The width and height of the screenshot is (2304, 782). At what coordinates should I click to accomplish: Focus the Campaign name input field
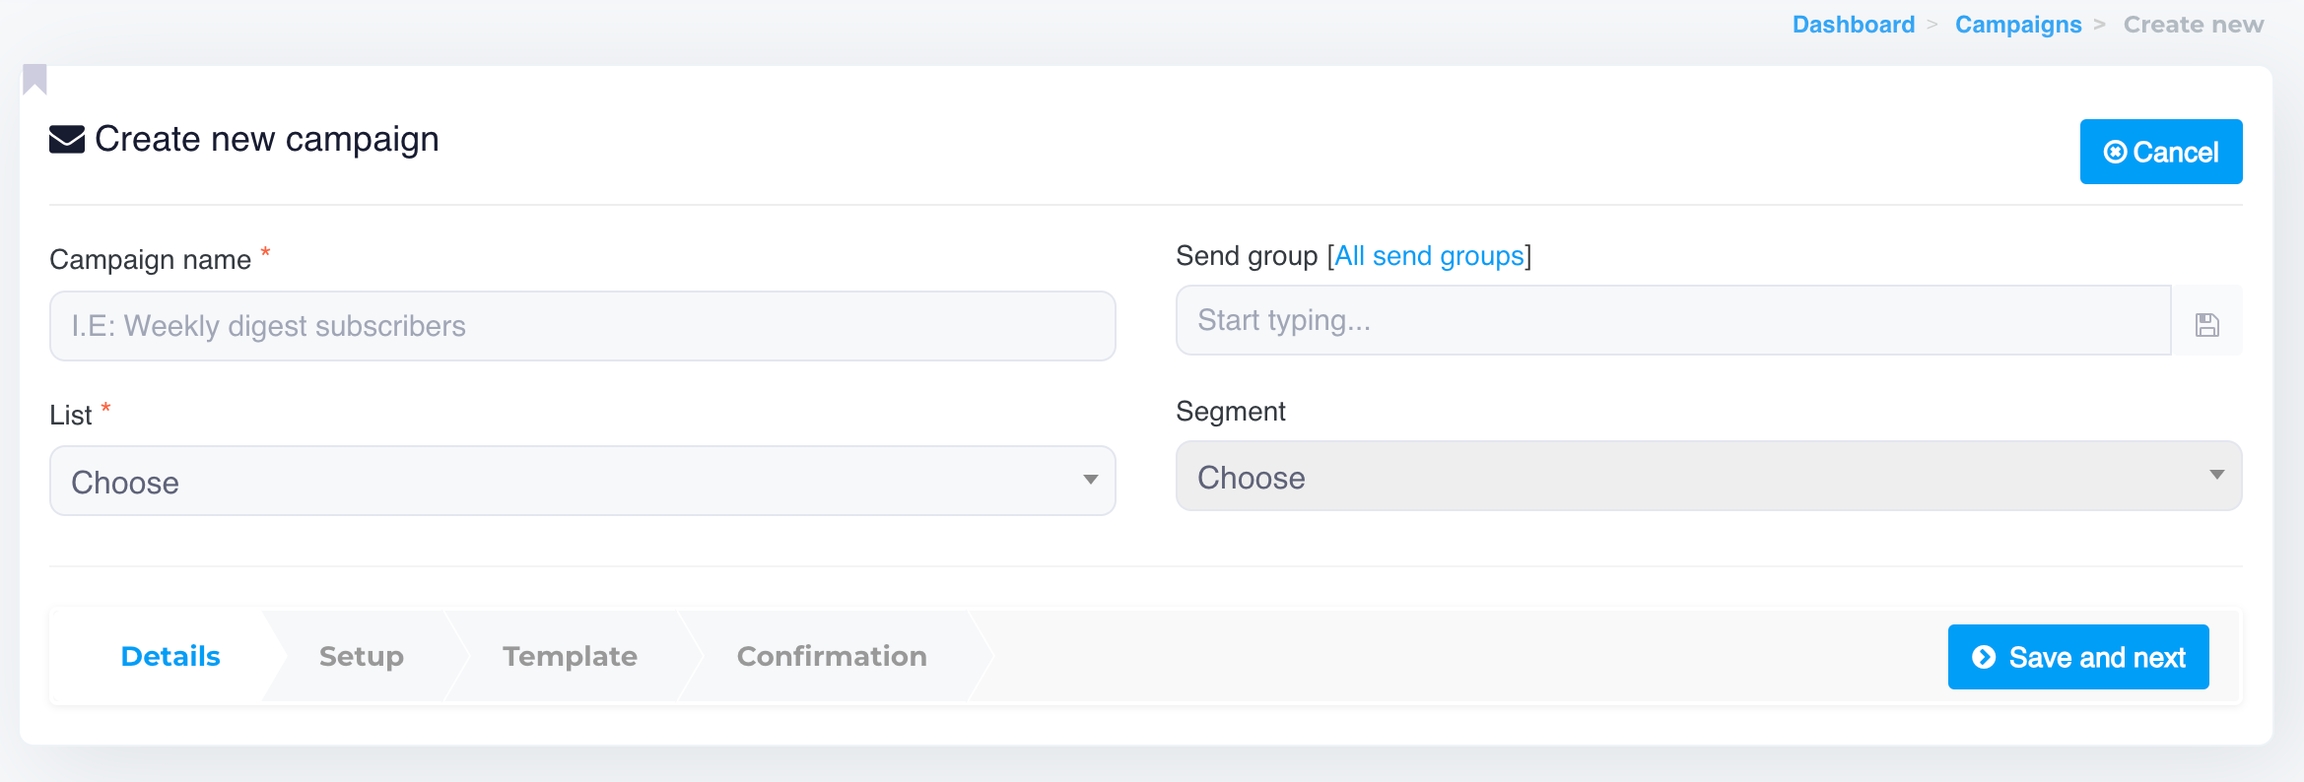point(582,326)
